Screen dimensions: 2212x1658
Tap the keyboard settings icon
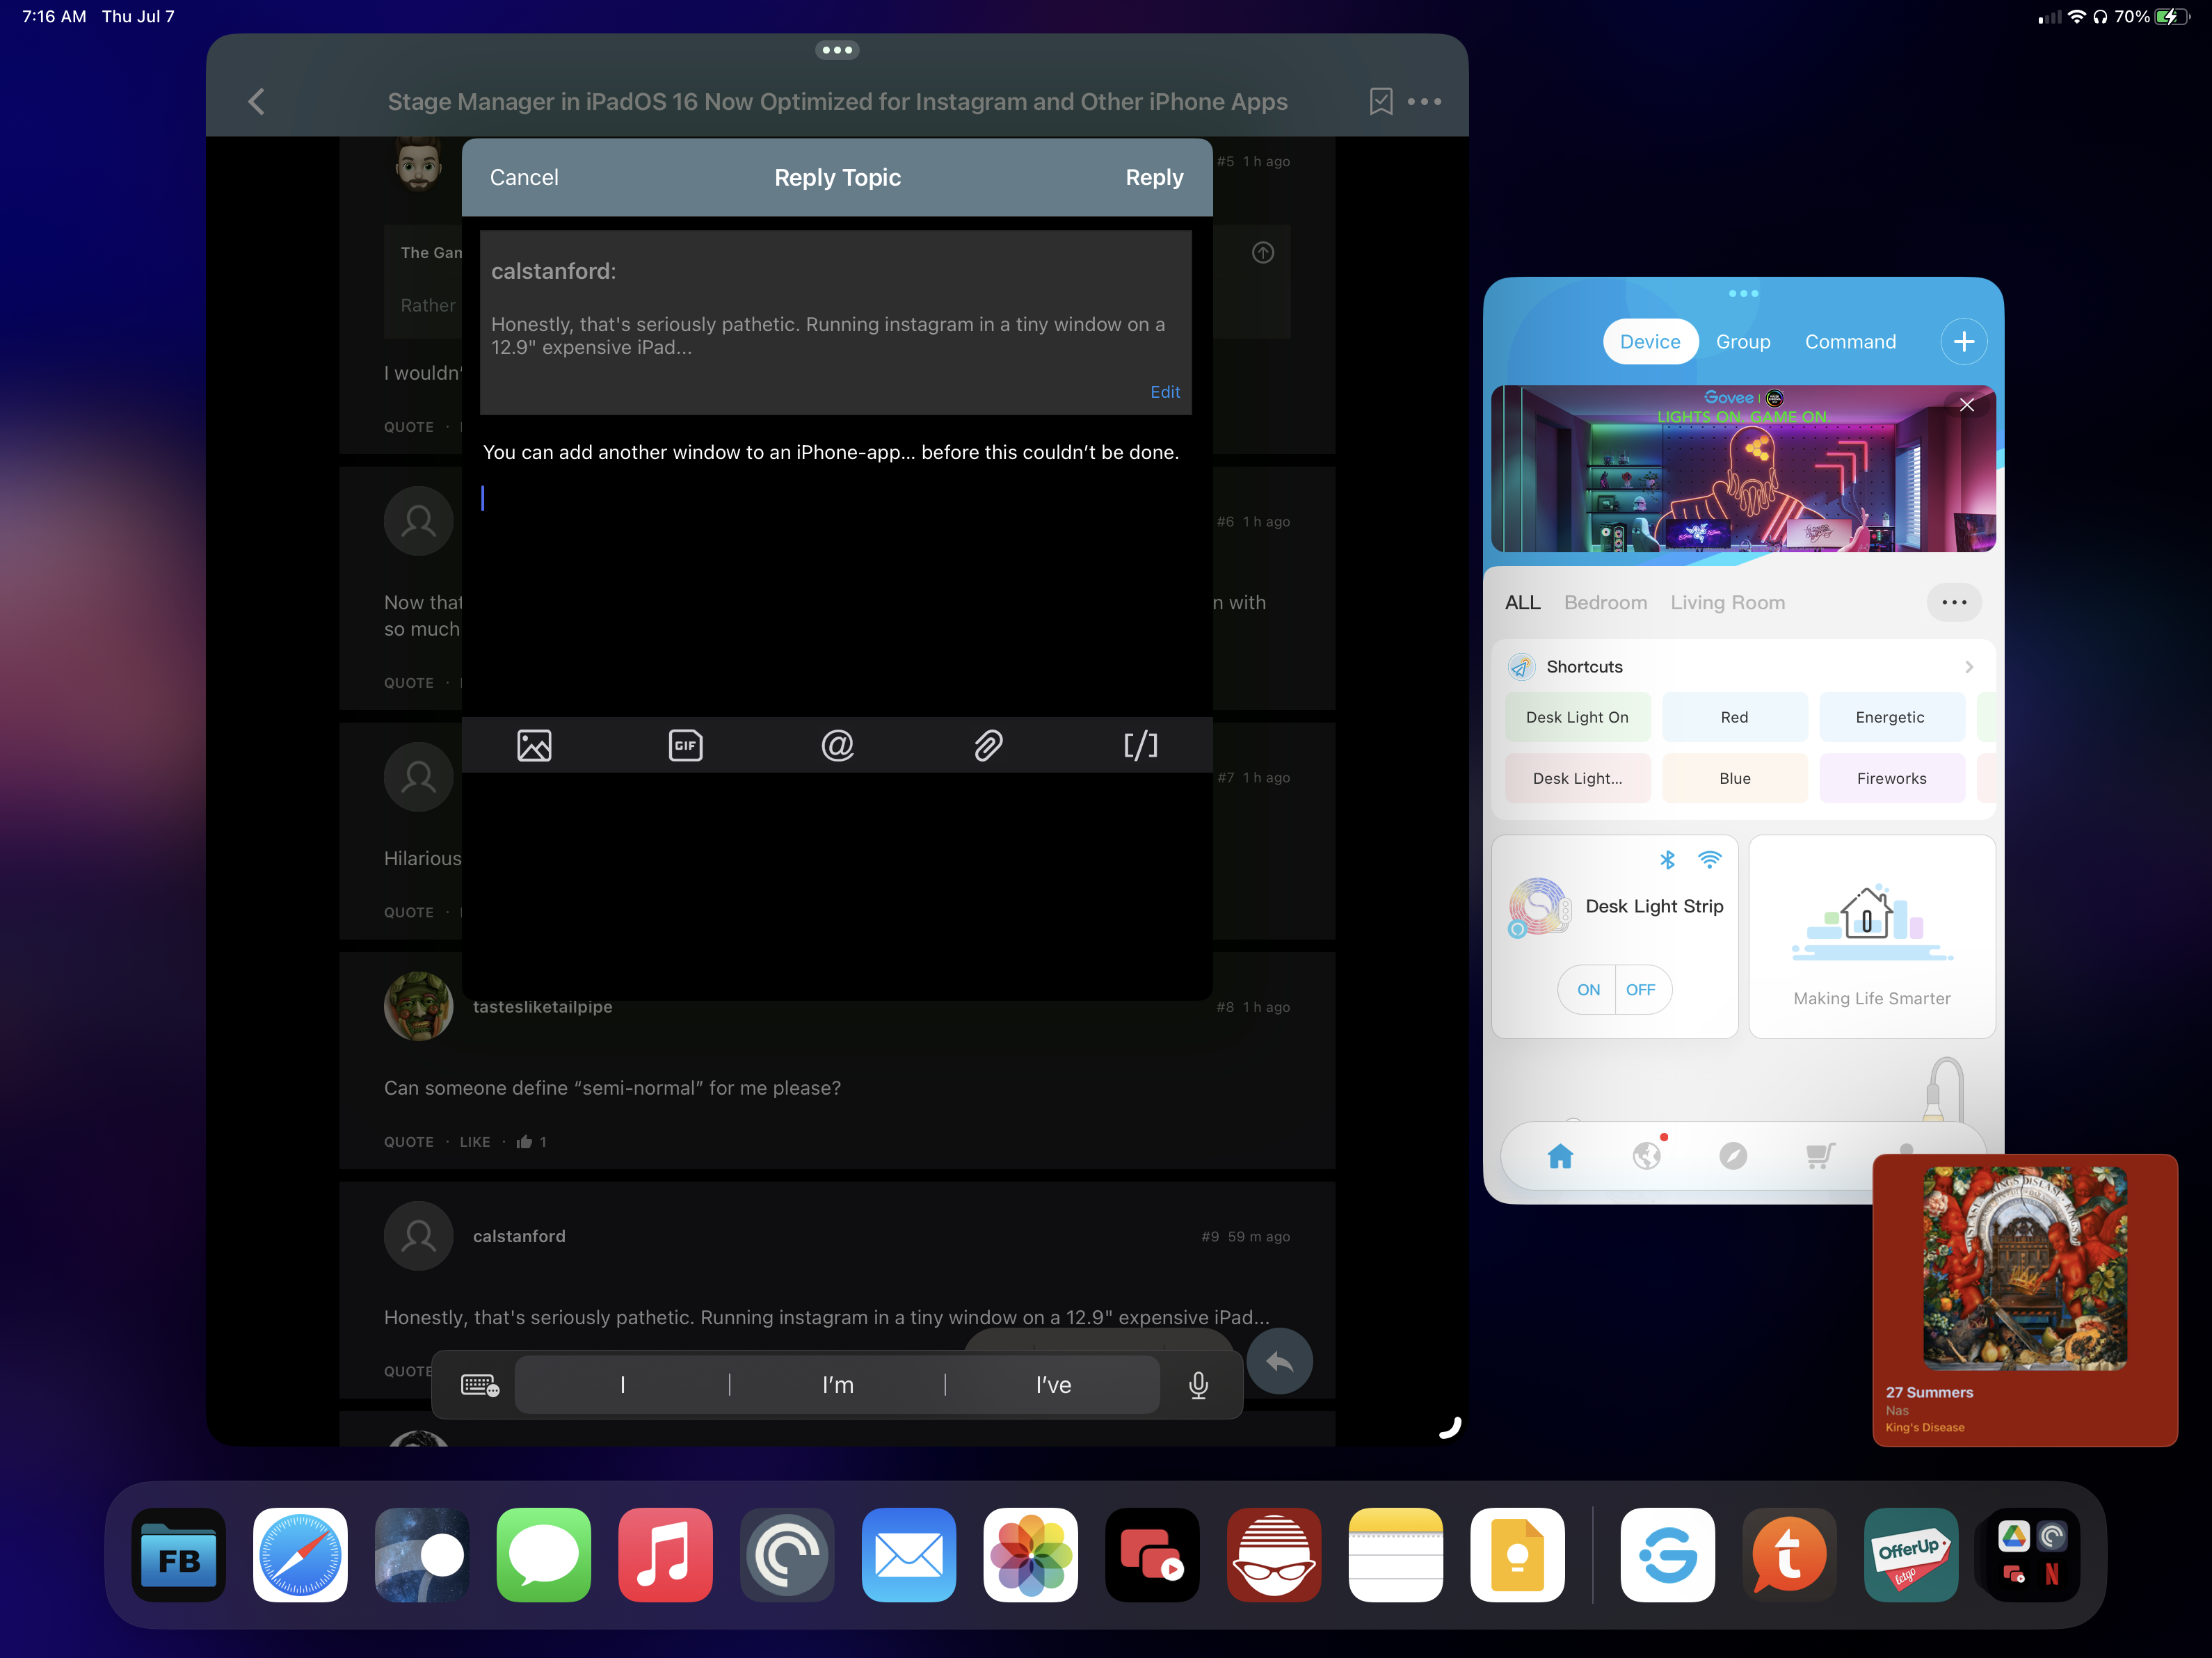click(x=479, y=1385)
